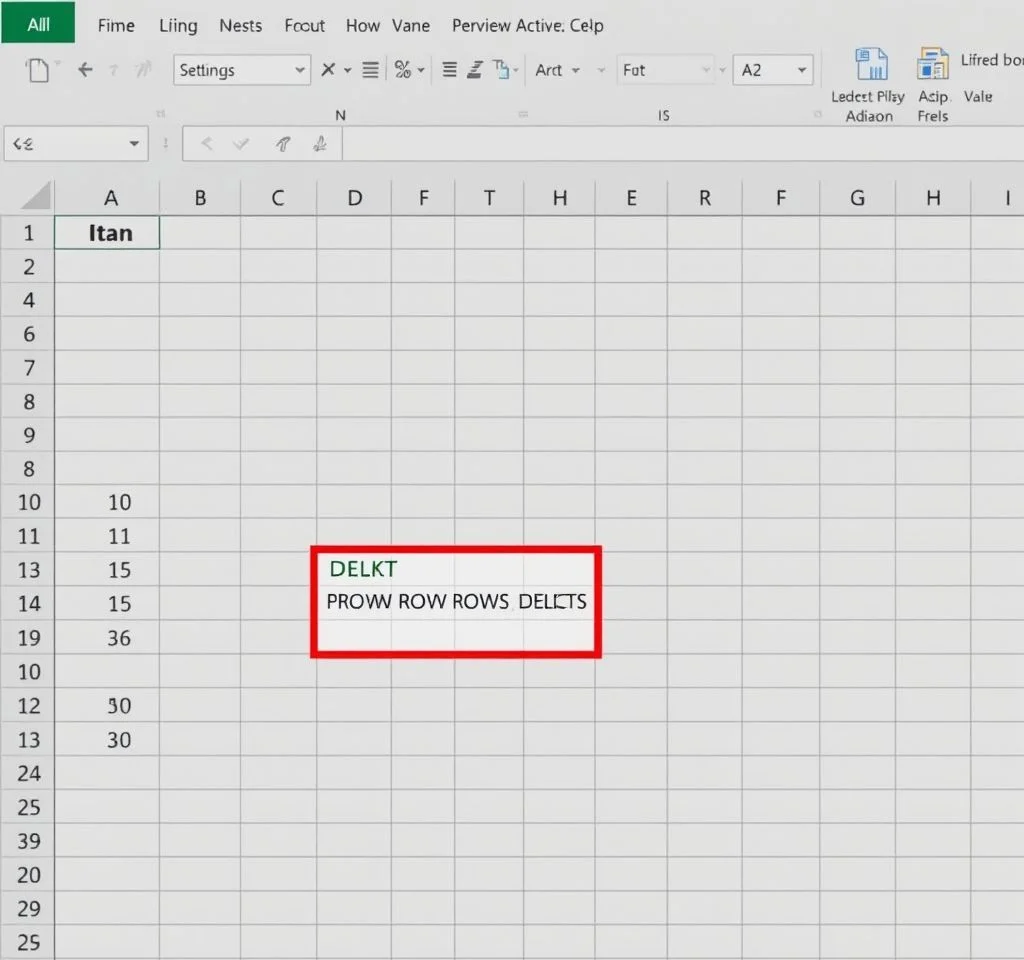This screenshot has height=960, width=1024.
Task: Click the percent format icon
Action: pyautogui.click(x=402, y=70)
